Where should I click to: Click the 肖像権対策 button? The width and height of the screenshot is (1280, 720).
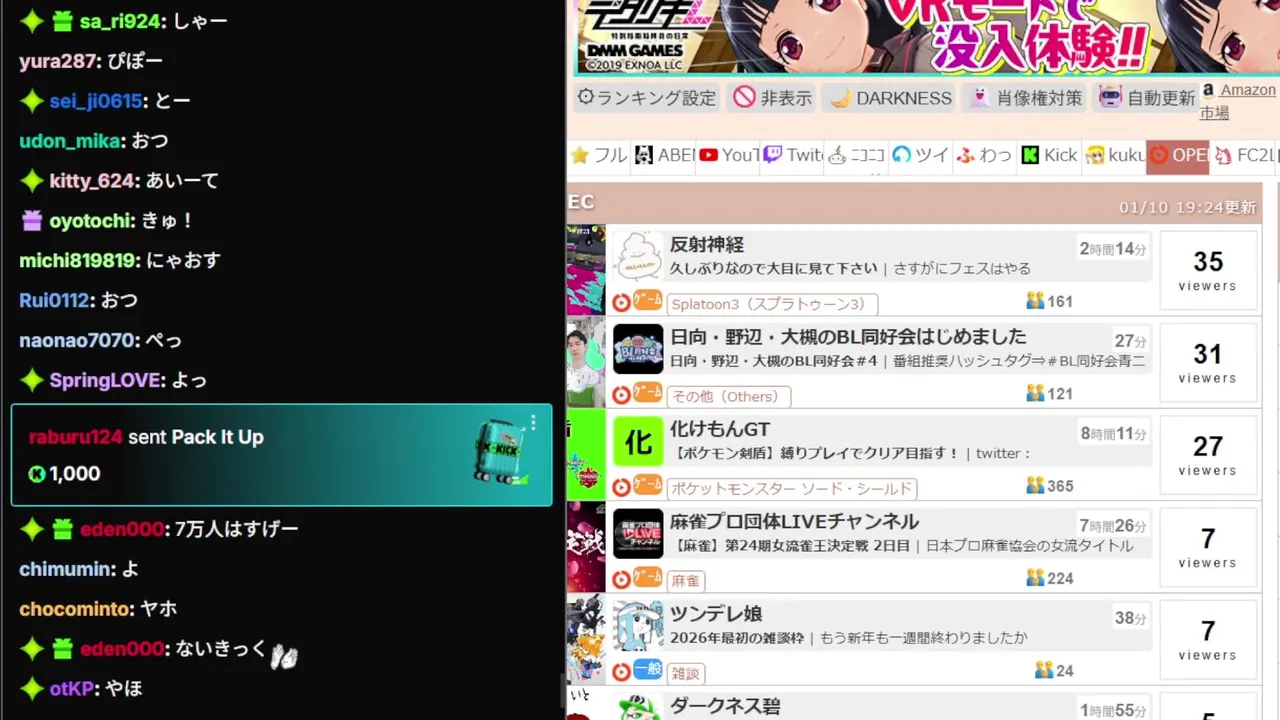1026,98
